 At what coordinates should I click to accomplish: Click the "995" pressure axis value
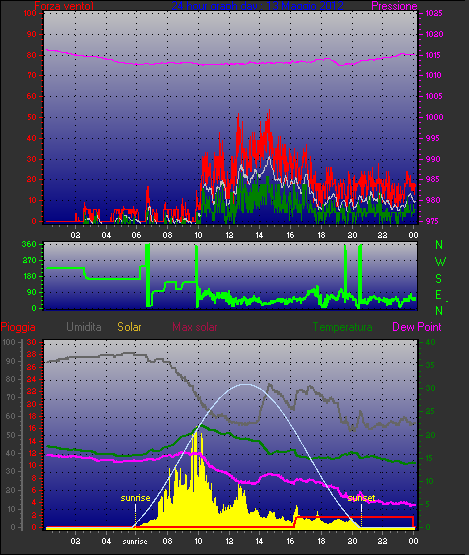coord(432,138)
